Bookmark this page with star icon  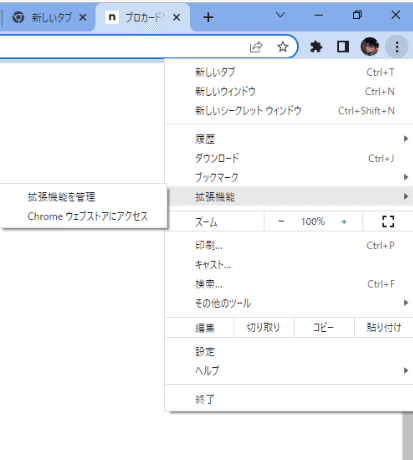coord(283,47)
